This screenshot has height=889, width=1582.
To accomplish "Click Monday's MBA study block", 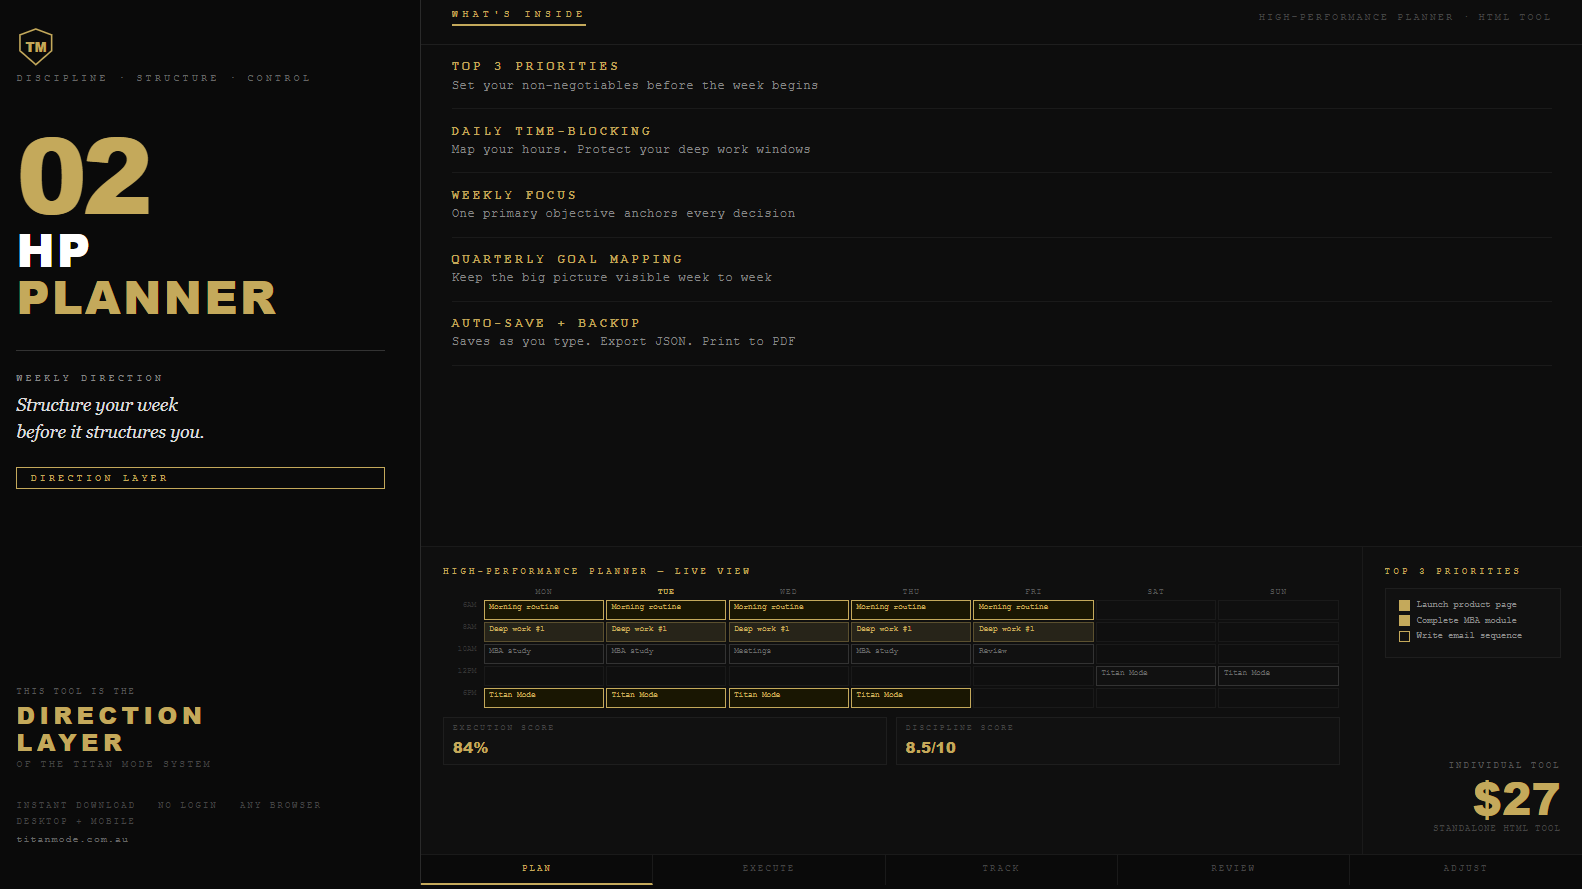I will point(544,653).
